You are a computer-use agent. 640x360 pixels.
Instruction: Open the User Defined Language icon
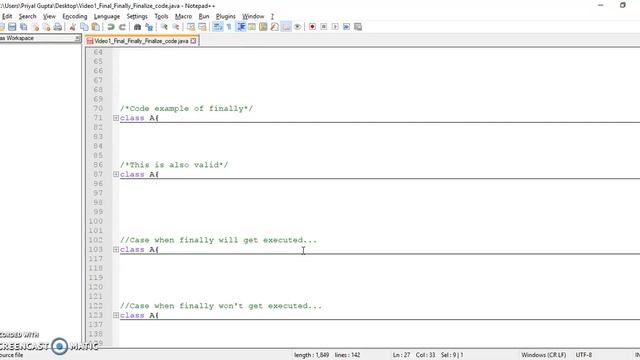click(252, 27)
